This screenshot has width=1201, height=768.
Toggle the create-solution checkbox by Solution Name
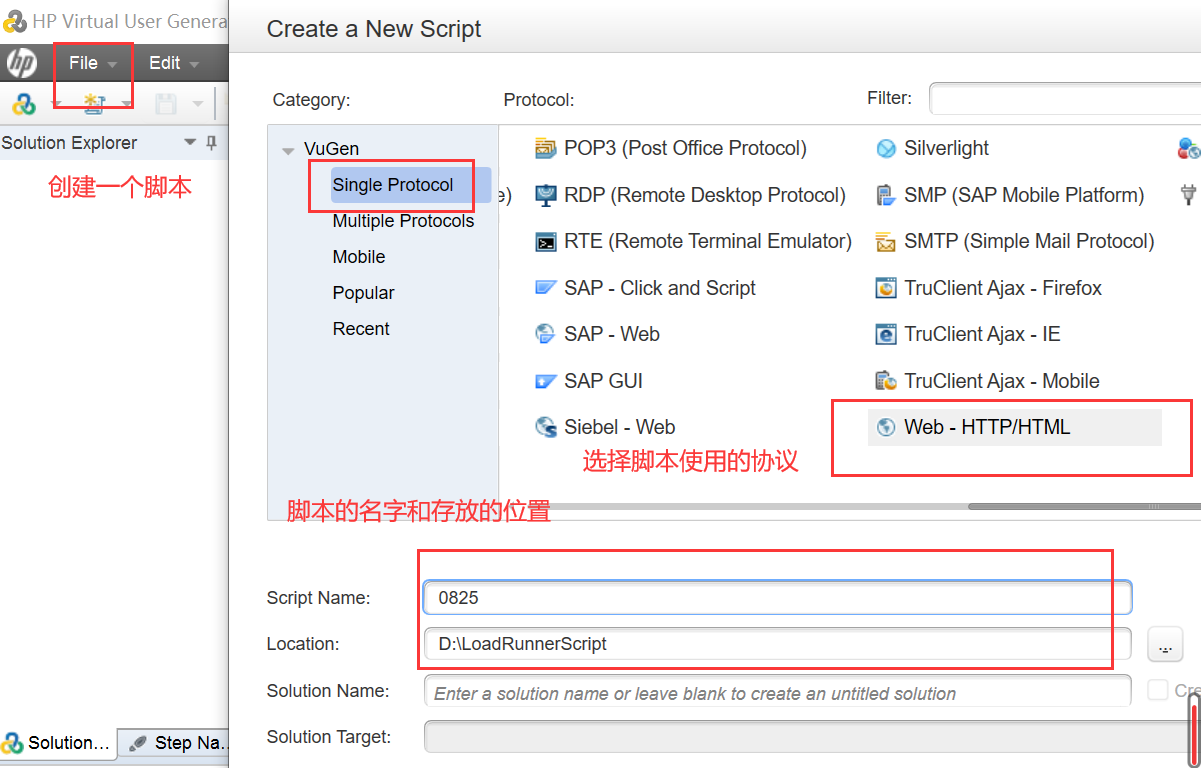(1157, 690)
